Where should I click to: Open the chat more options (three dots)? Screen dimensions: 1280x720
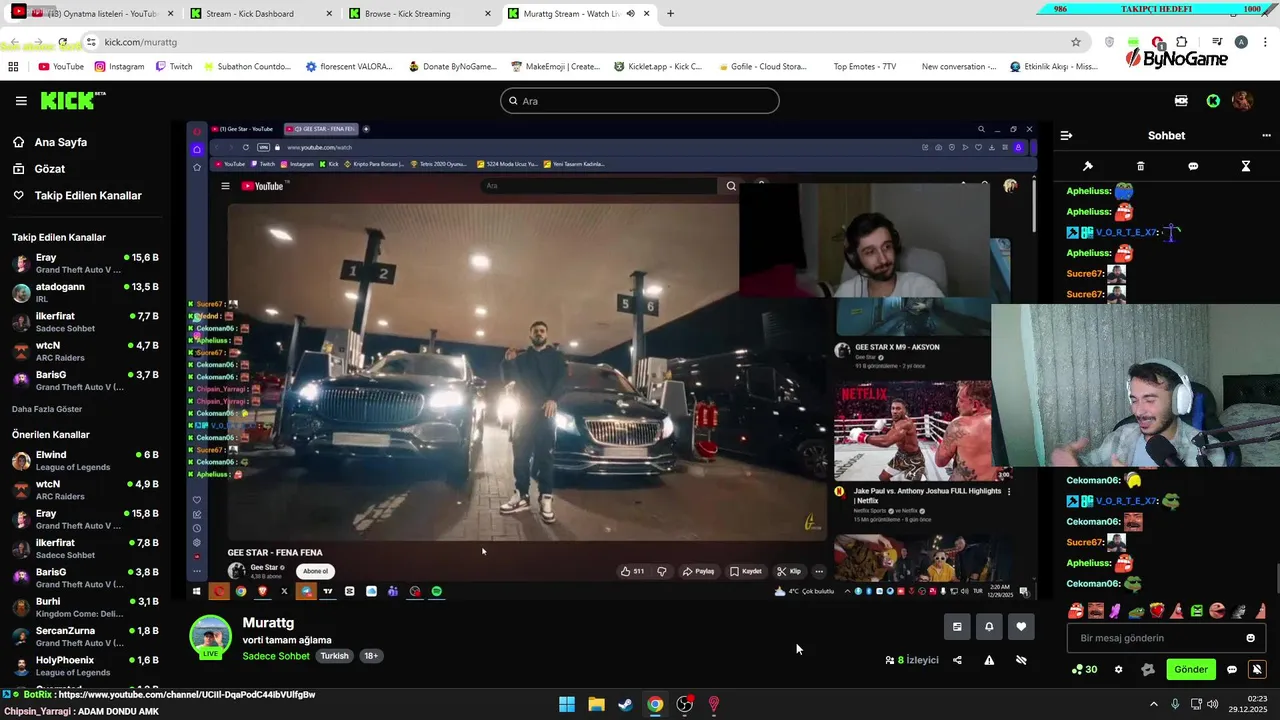(1266, 135)
